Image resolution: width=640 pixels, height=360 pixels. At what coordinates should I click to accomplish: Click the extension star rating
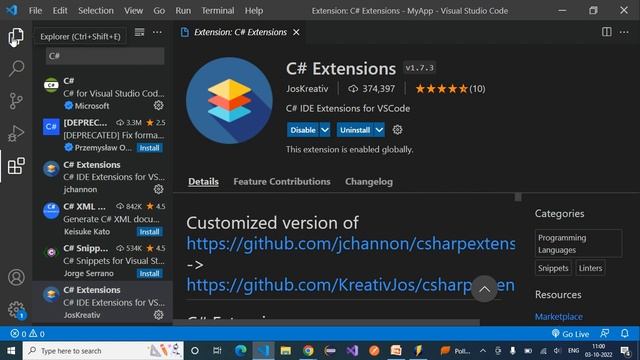tap(450, 89)
